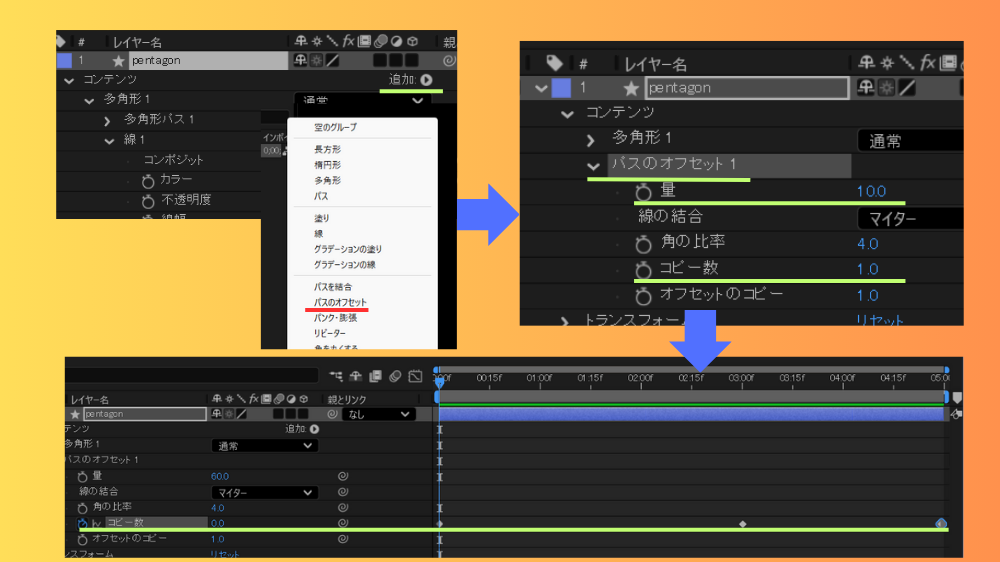Click the middle keyframe on コピー数 track
The width and height of the screenshot is (1000, 562).
[742, 524]
